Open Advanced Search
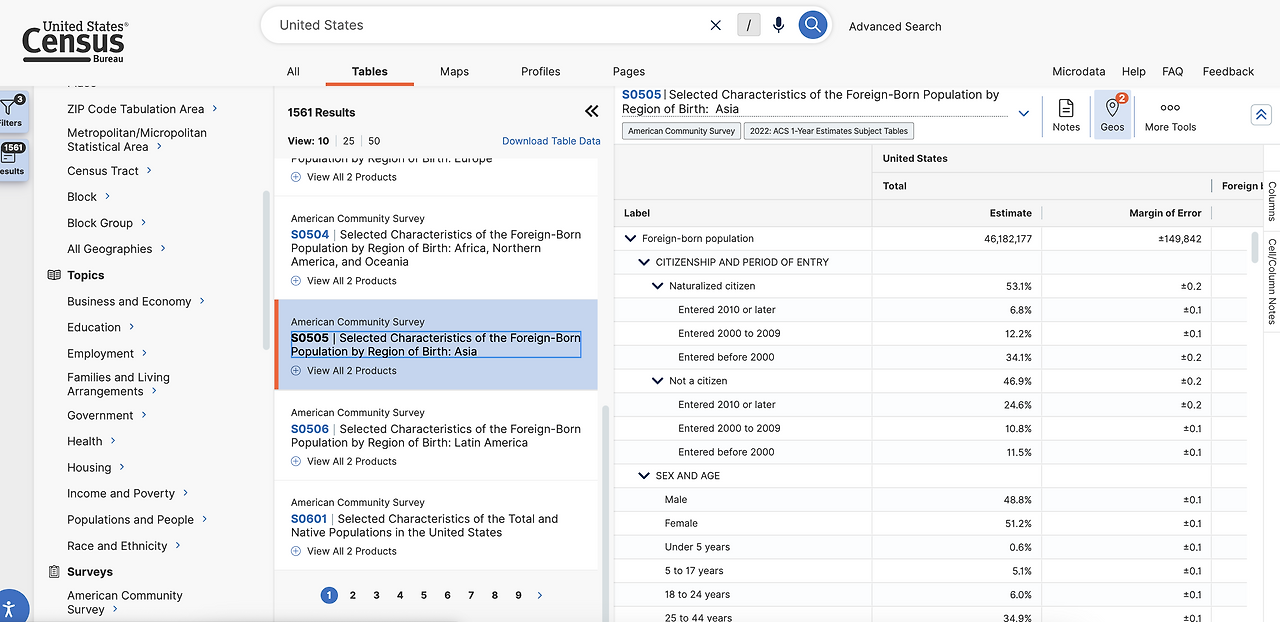 (x=895, y=26)
